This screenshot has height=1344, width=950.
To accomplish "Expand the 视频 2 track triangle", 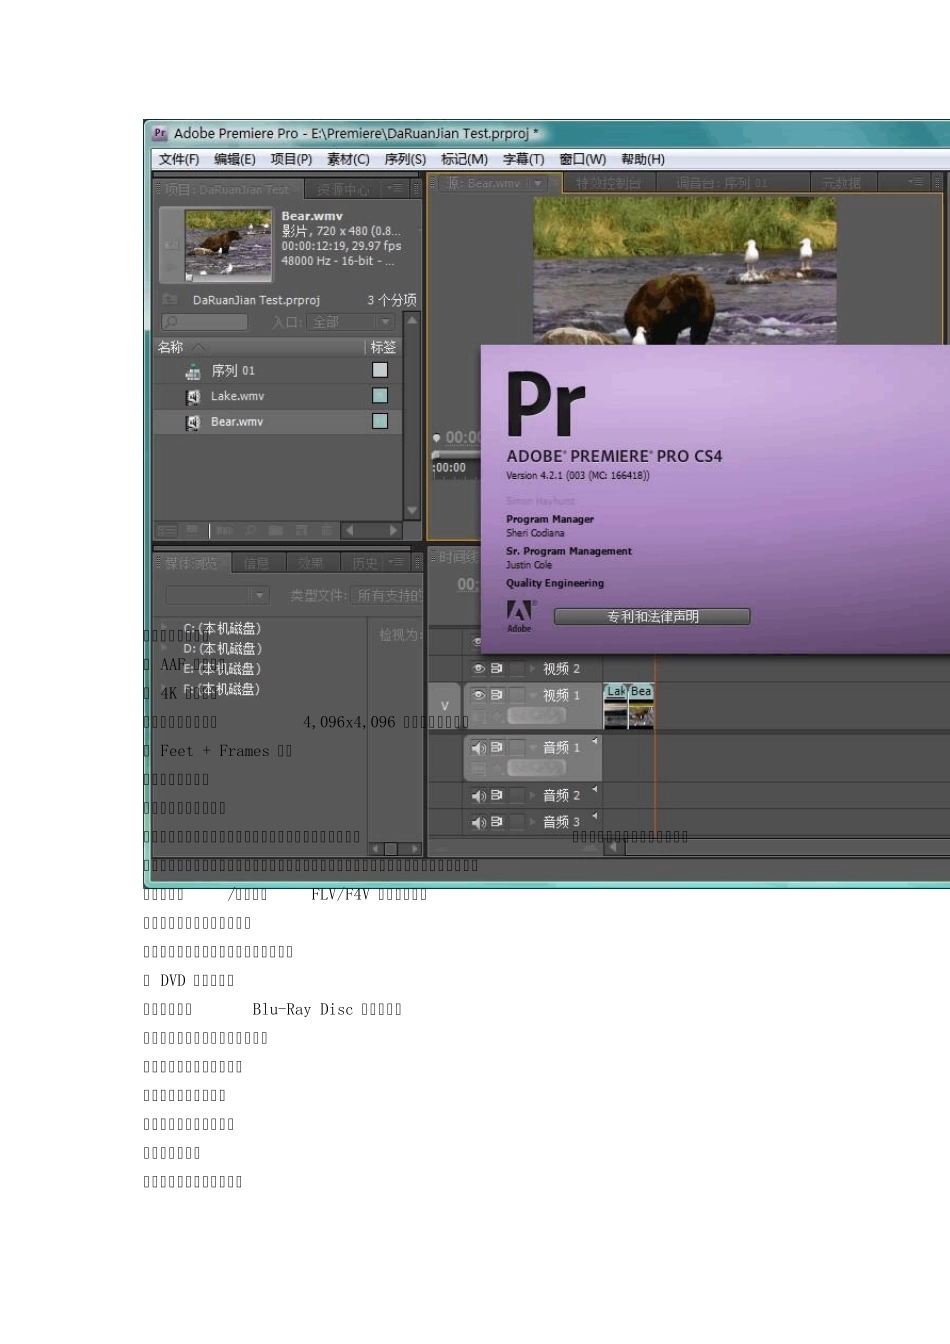I will 533,669.
